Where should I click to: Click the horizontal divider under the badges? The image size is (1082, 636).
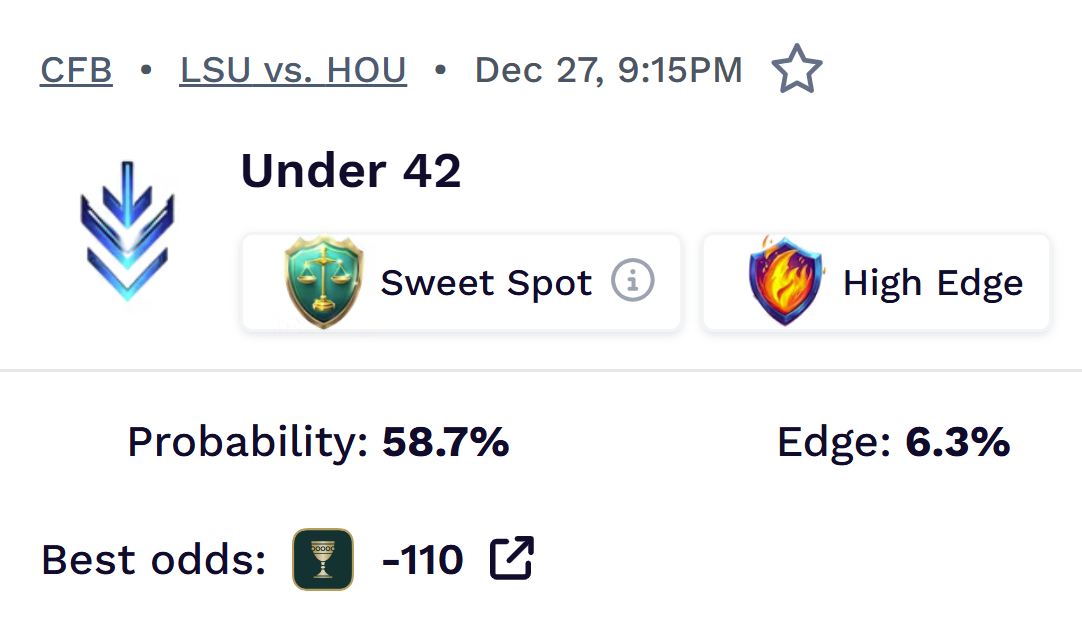tap(541, 370)
